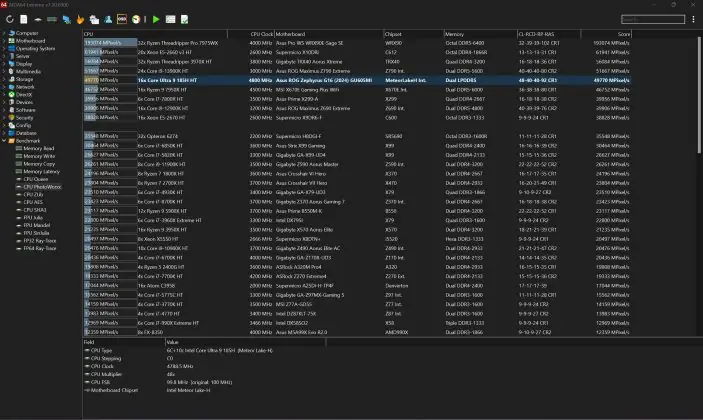Open the Memory Latency benchmark
The width and height of the screenshot is (703, 420).
[41, 171]
